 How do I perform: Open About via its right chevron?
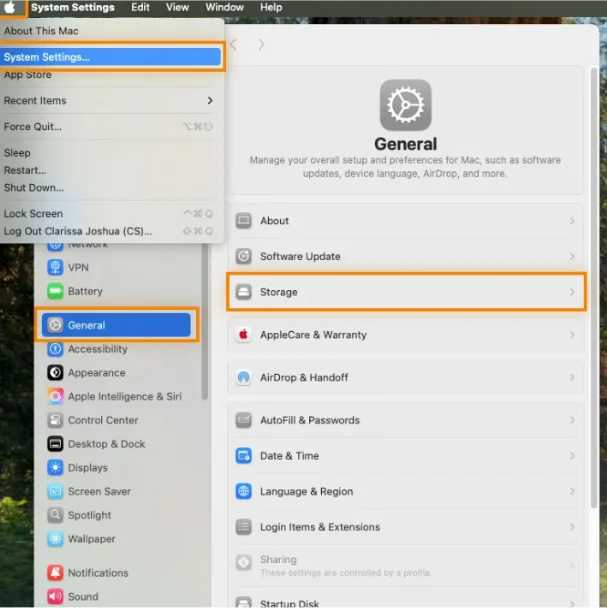coord(572,221)
